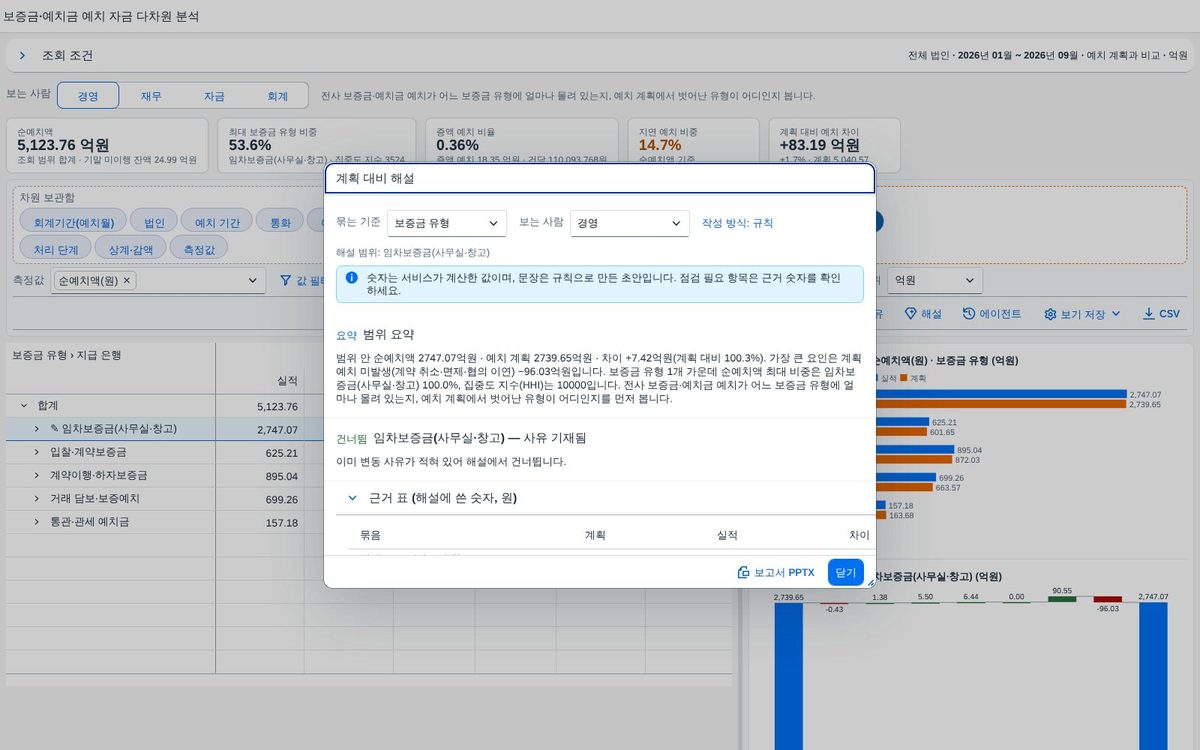The height and width of the screenshot is (750, 1200).
Task: Click the 범위 요약 heading
Action: (388, 334)
